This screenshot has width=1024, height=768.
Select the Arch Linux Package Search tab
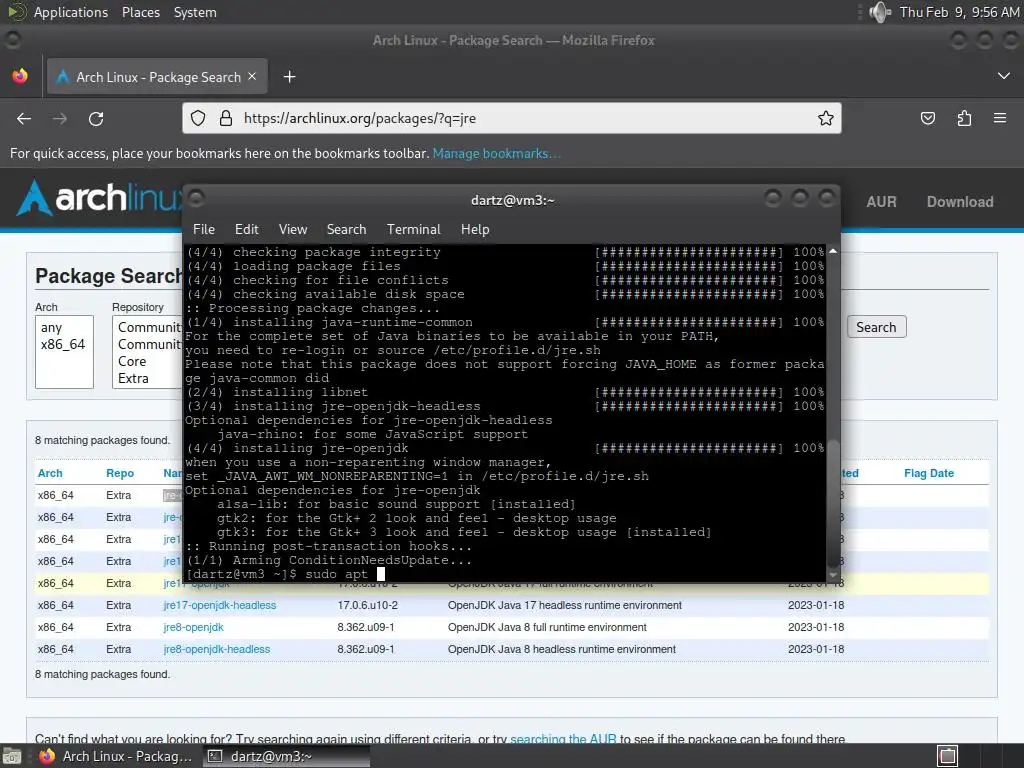click(x=157, y=77)
